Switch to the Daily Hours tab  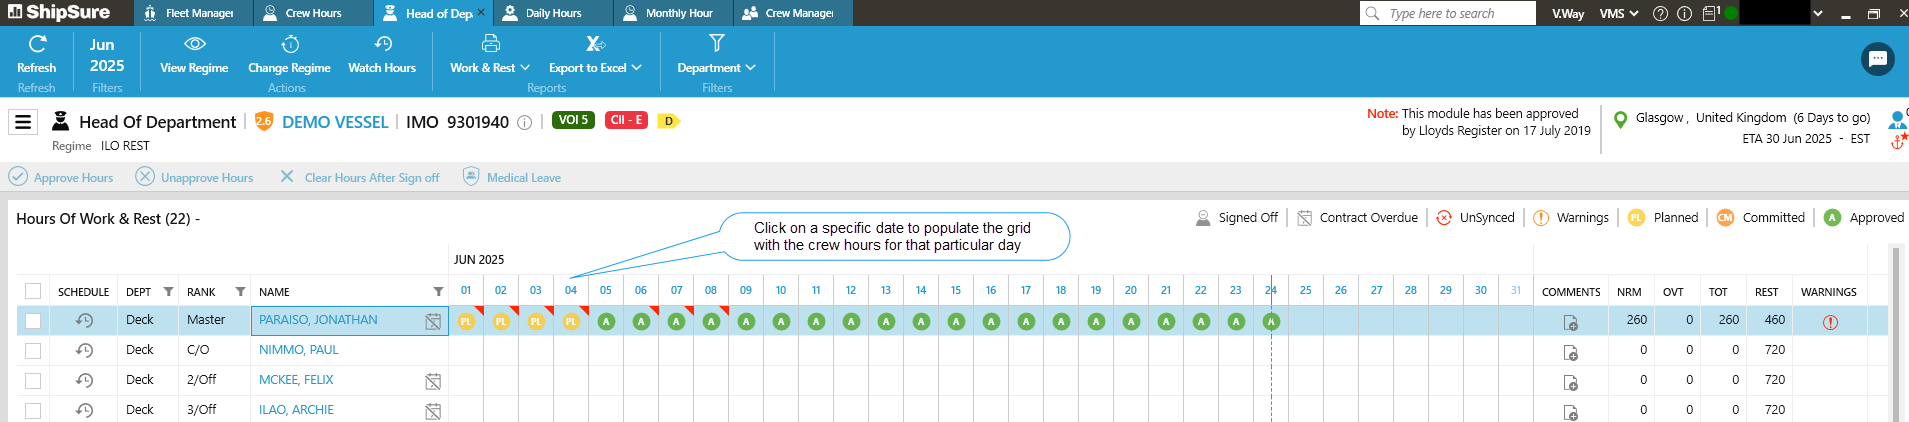(553, 13)
